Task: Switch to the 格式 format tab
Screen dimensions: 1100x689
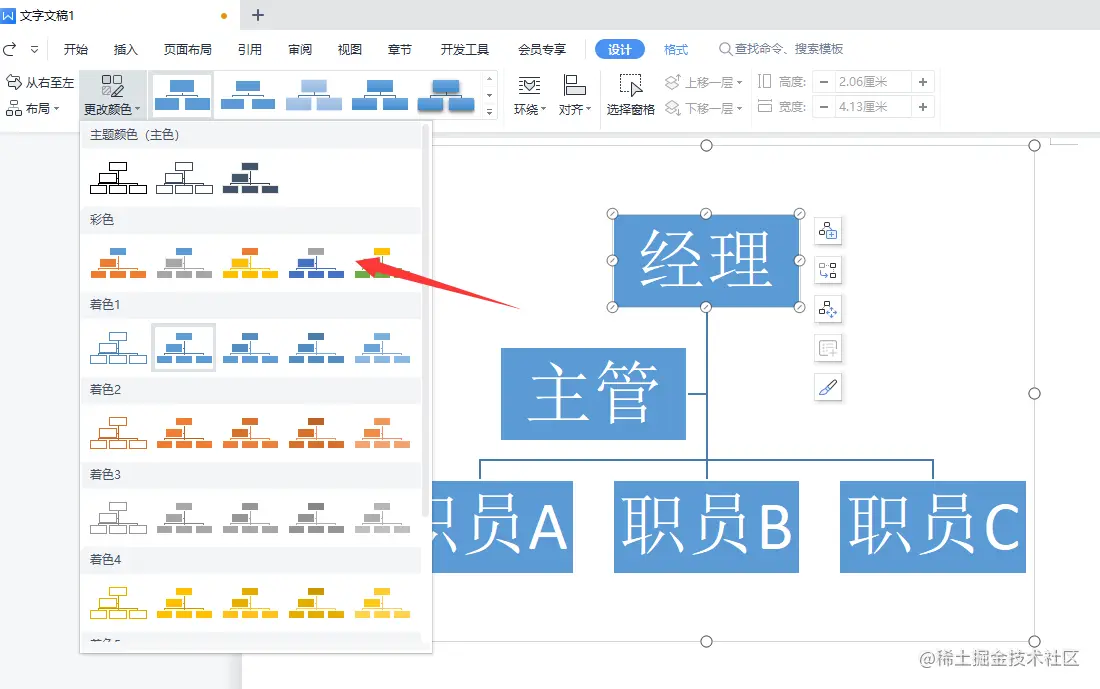Action: (676, 49)
